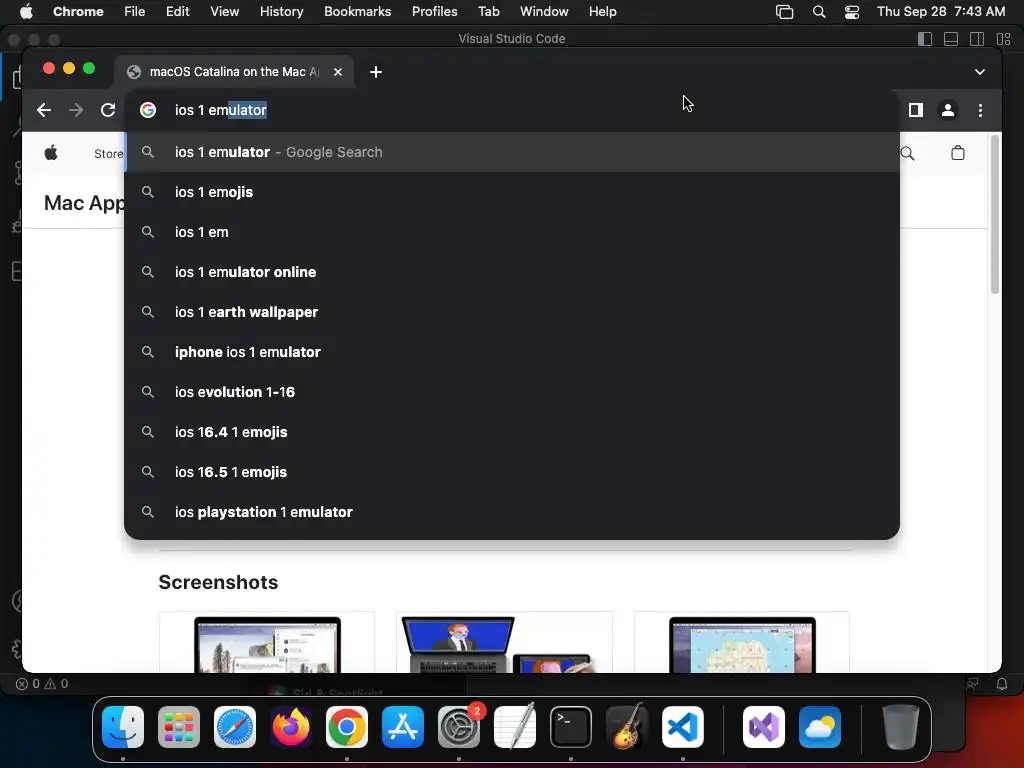1024x768 pixels.
Task: Reload the page with the refresh icon
Action: [x=108, y=110]
